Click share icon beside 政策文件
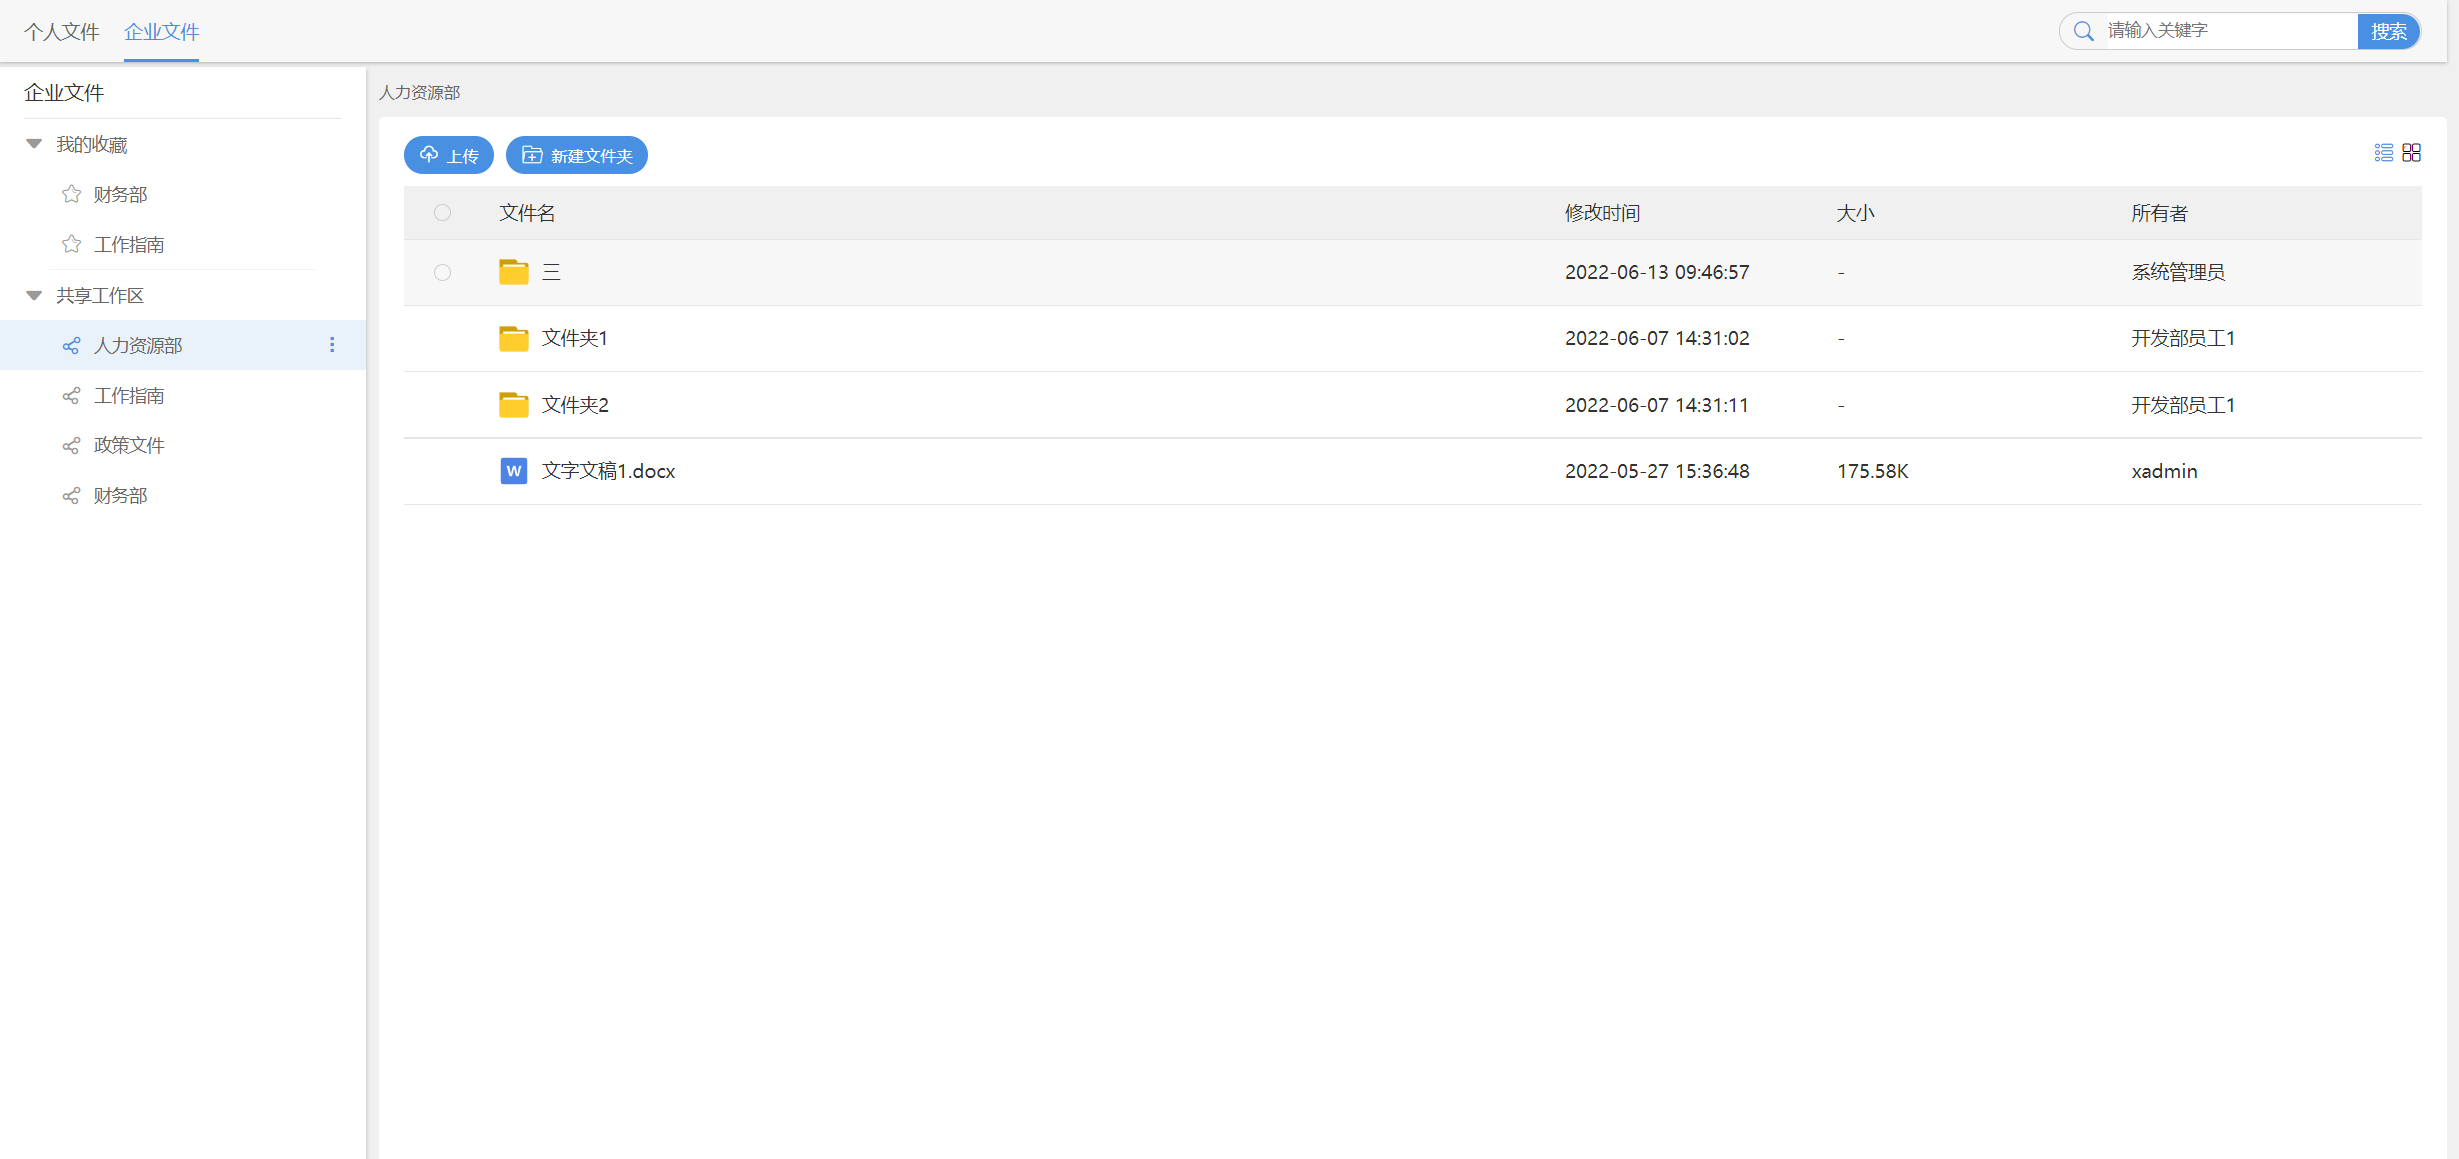 (x=71, y=446)
